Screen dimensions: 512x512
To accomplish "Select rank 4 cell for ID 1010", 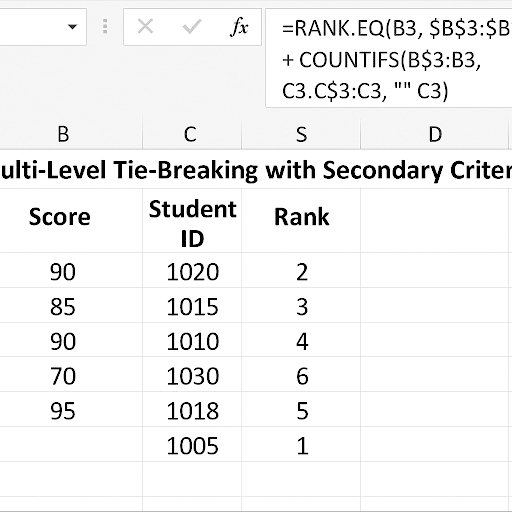I will pos(301,340).
